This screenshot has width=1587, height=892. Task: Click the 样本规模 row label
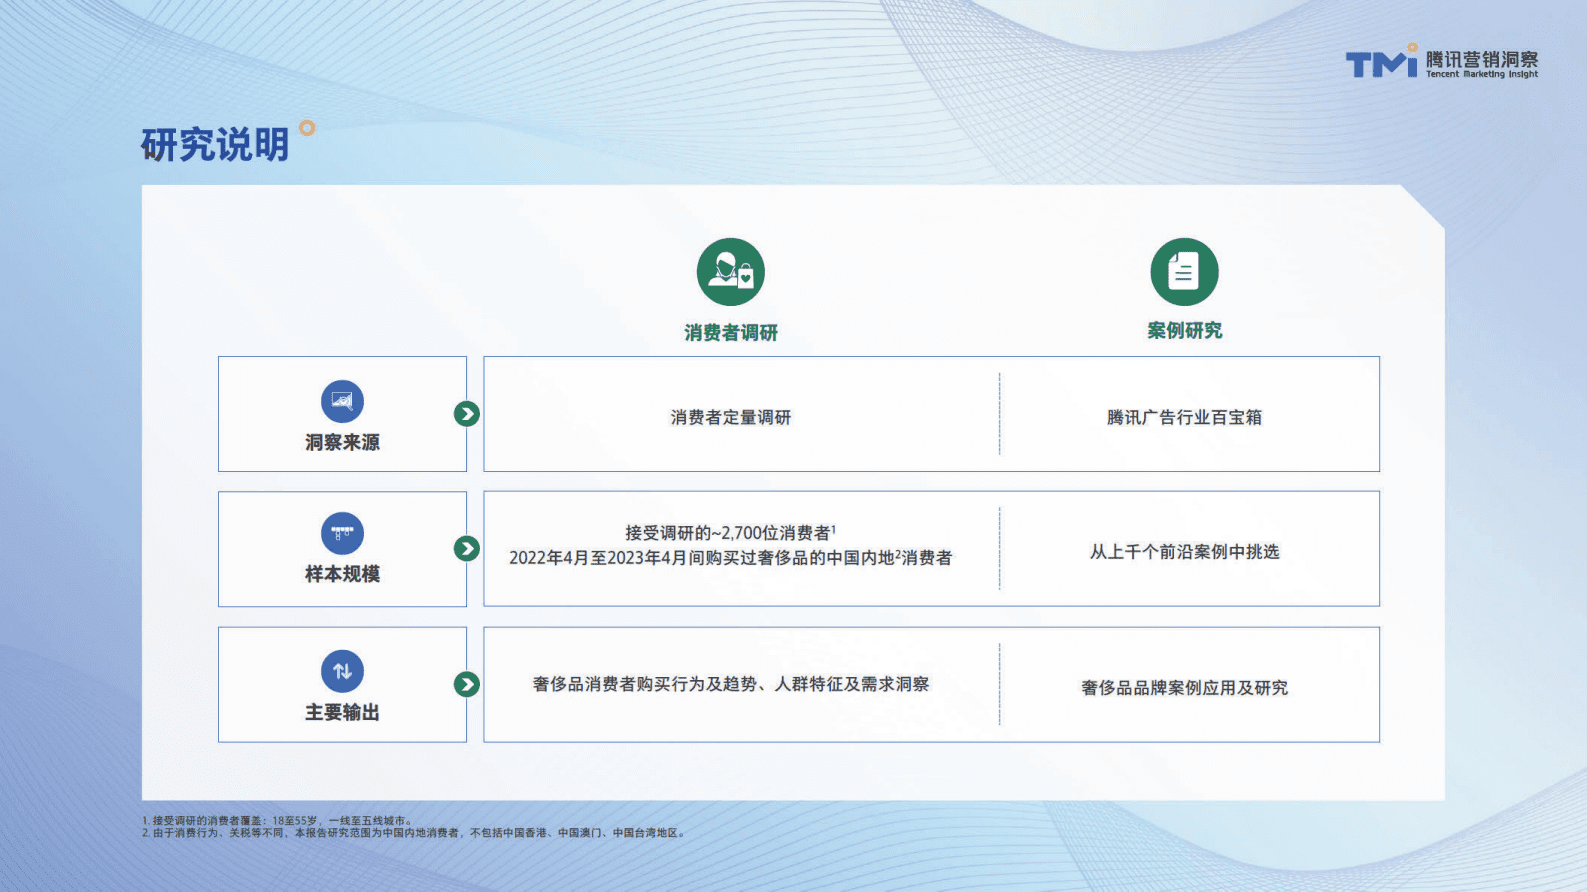(342, 574)
